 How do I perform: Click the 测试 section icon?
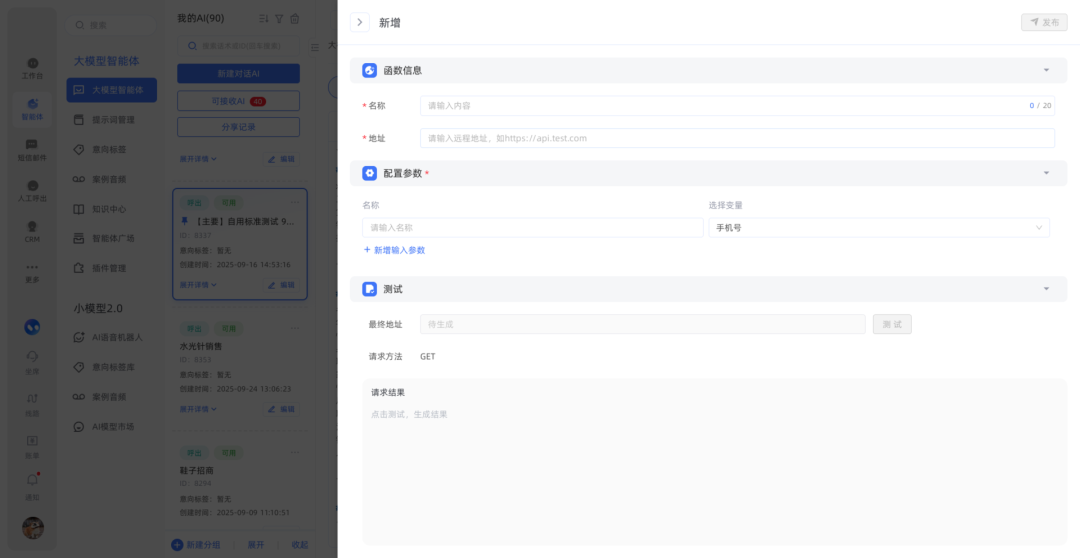tap(370, 289)
